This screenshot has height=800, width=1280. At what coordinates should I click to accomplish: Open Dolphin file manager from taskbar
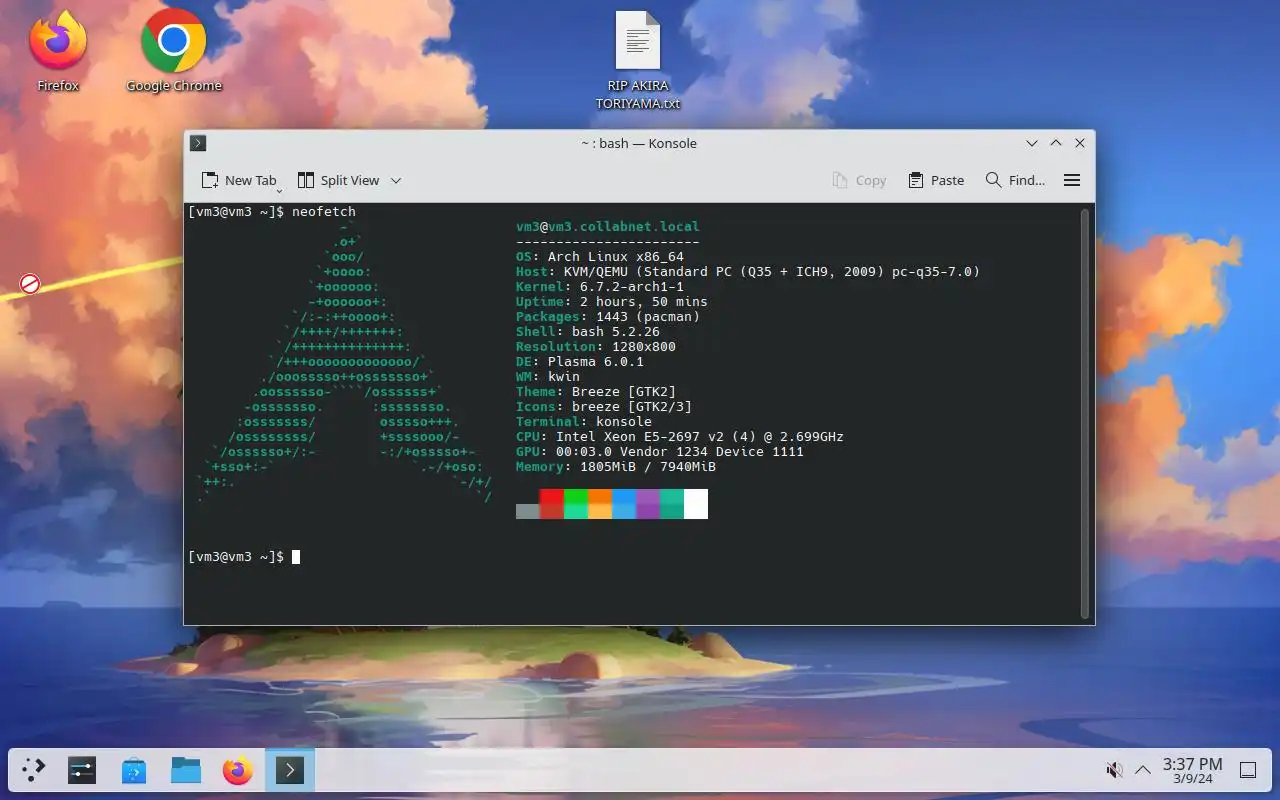coord(186,770)
